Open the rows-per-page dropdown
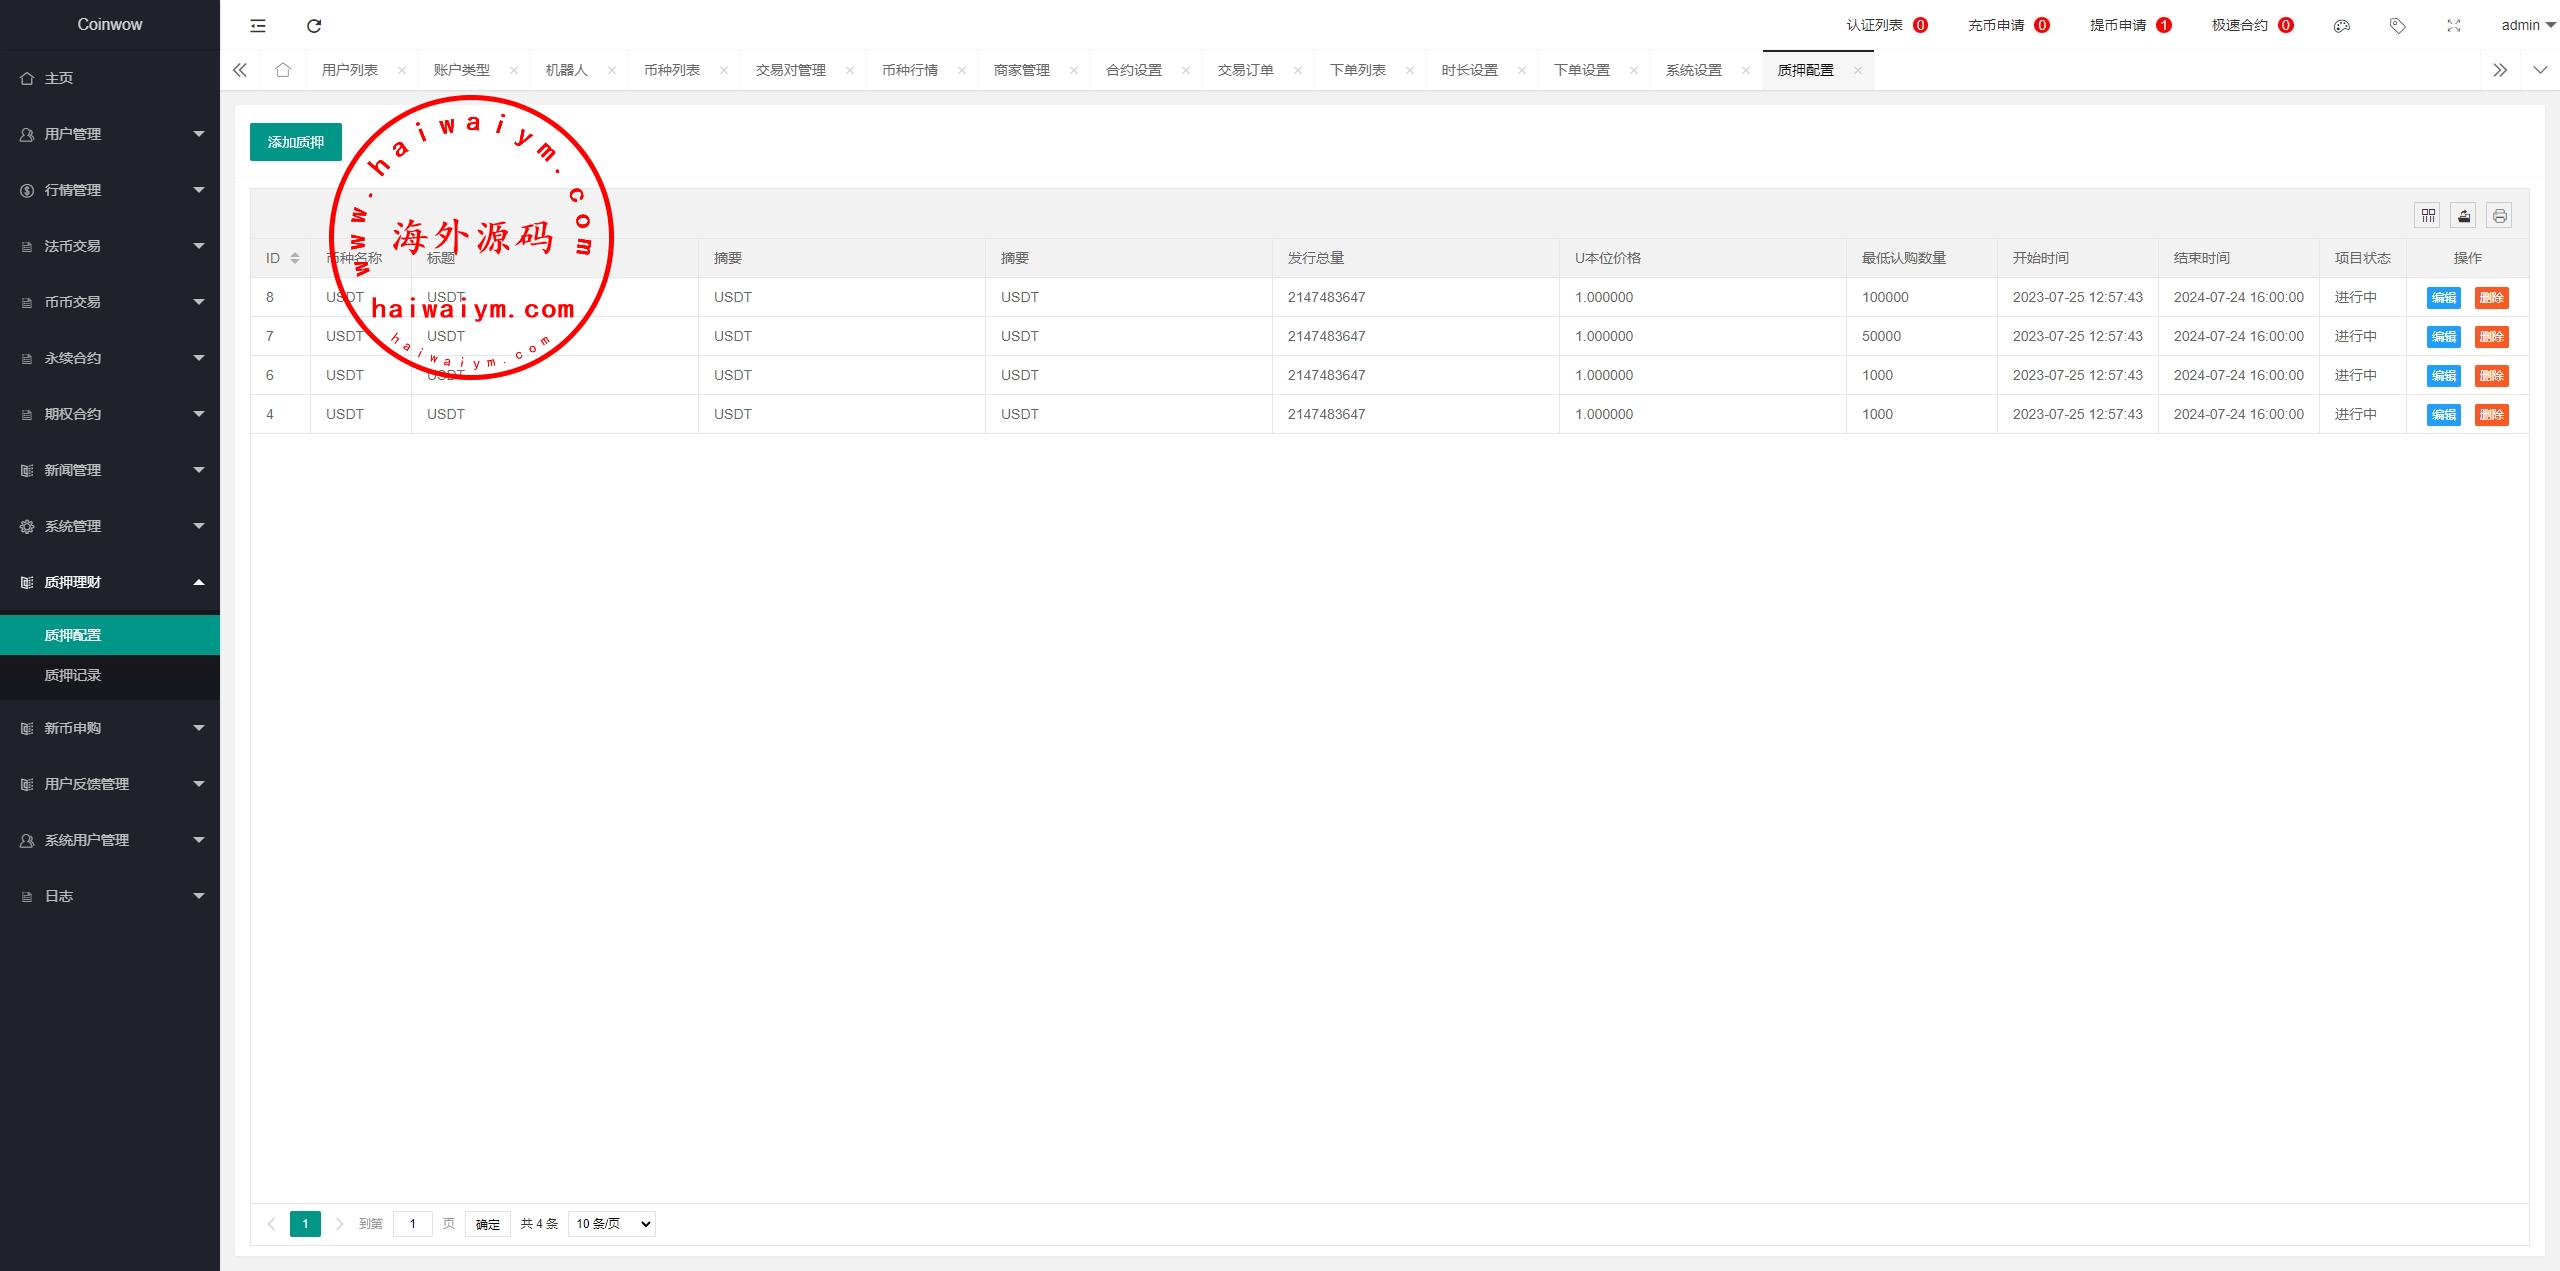The height and width of the screenshot is (1271, 2560). click(611, 1223)
